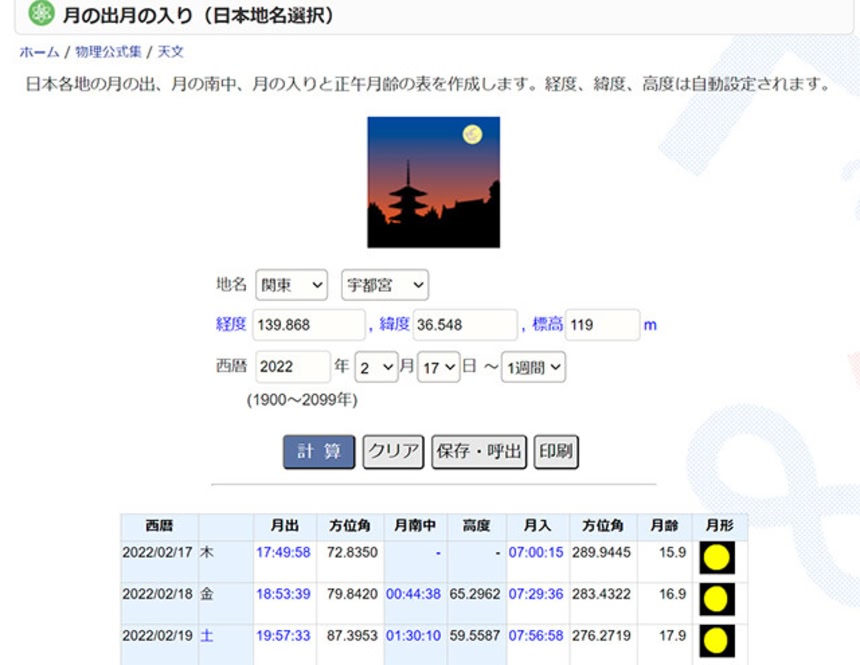Click moon phase icon for 2022/02/17
The width and height of the screenshot is (860, 665).
(x=716, y=557)
